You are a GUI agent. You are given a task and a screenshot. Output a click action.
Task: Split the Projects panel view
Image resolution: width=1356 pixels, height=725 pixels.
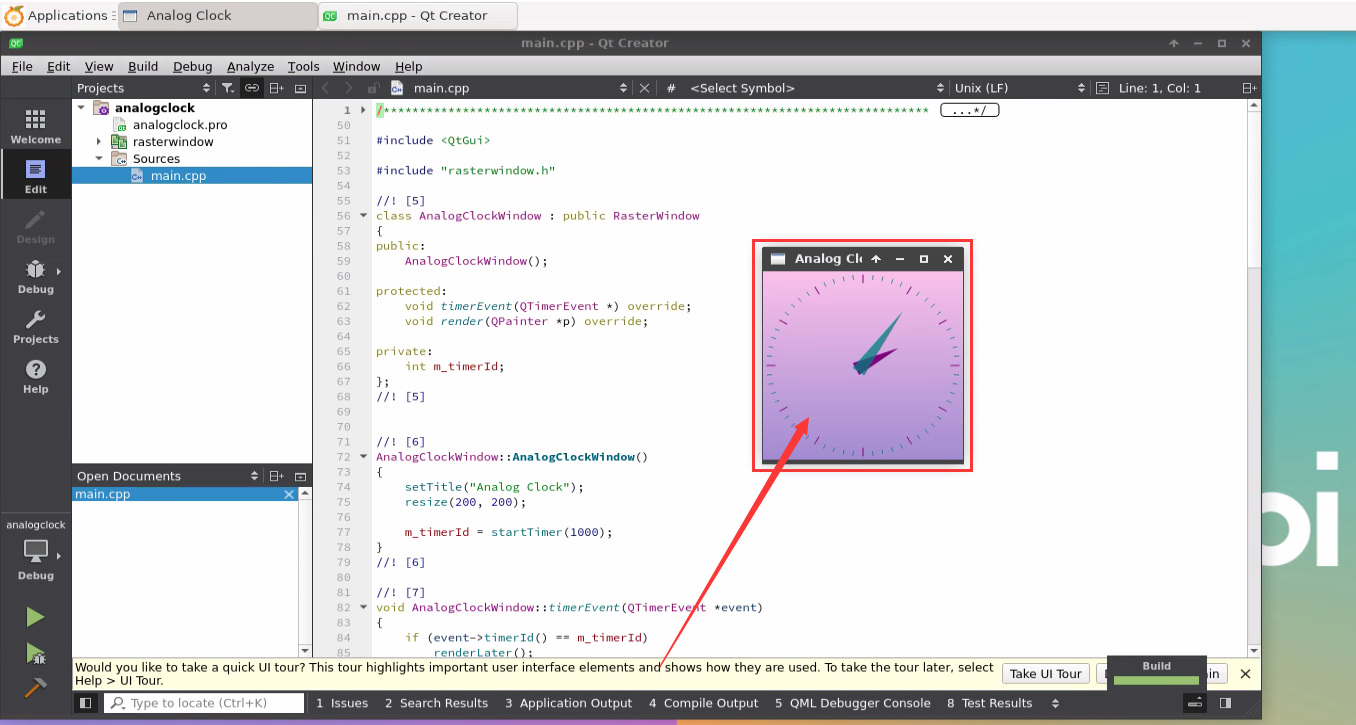(x=277, y=88)
